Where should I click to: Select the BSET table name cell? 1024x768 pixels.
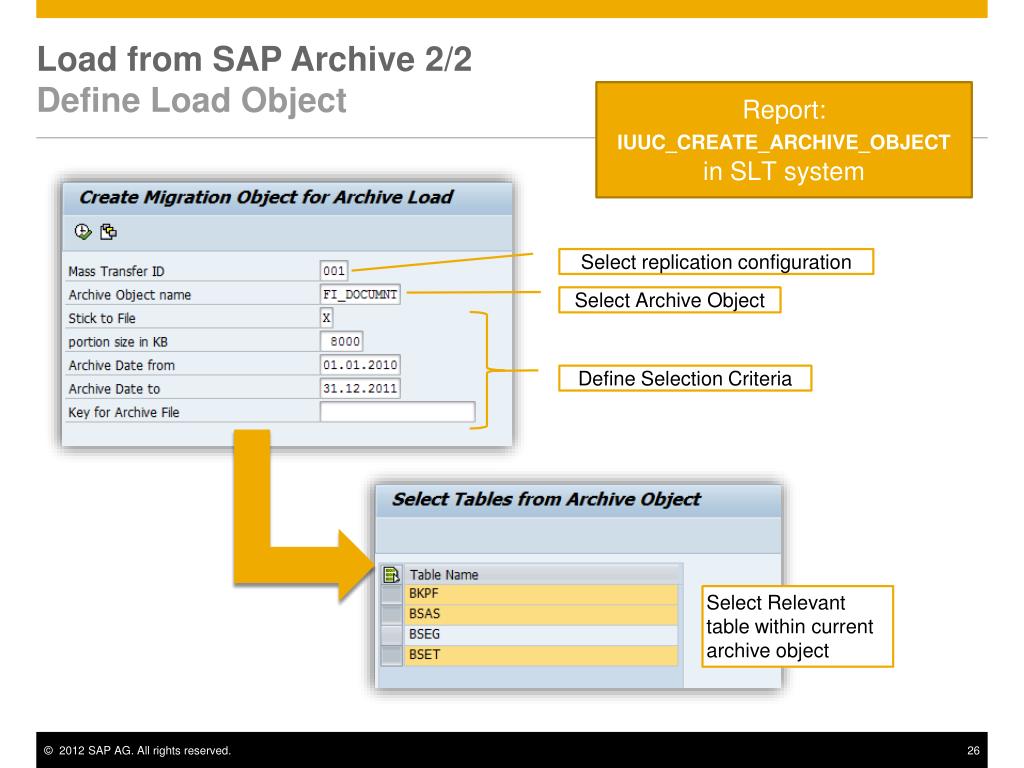(x=541, y=654)
